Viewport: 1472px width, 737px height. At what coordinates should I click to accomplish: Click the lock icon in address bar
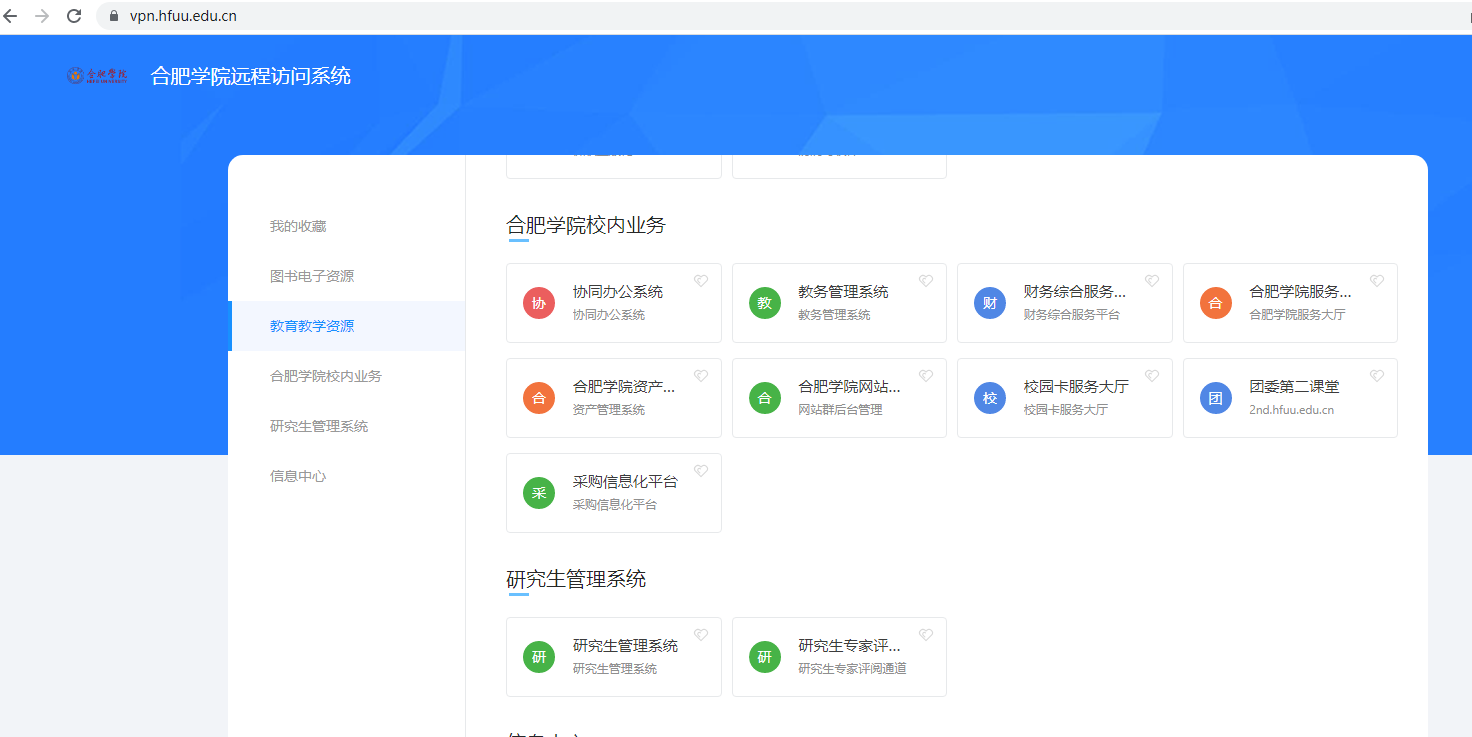[x=113, y=16]
